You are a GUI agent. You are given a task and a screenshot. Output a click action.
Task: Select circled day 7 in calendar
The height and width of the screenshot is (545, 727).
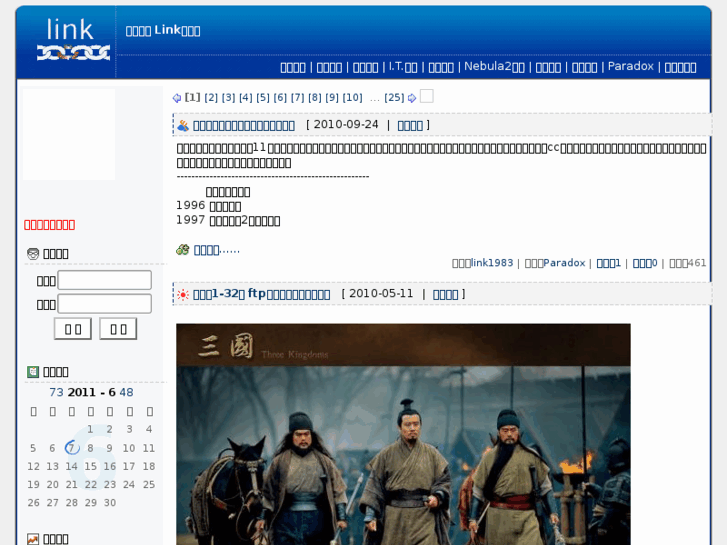71,448
